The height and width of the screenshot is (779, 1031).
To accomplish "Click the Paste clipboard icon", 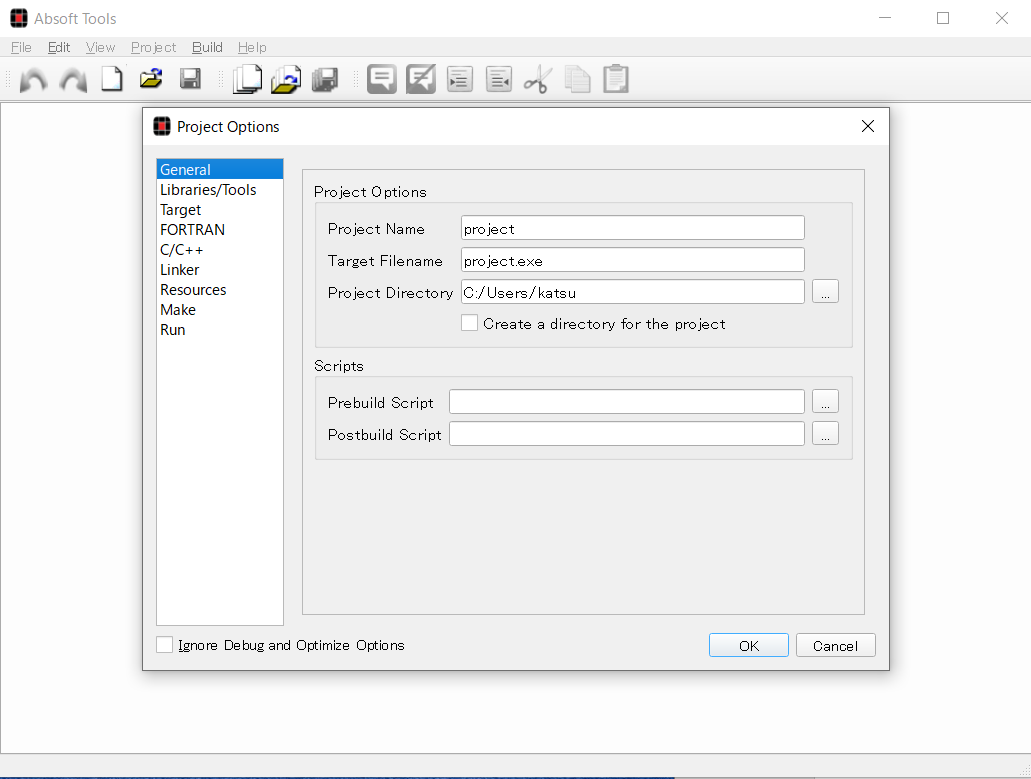I will (616, 79).
